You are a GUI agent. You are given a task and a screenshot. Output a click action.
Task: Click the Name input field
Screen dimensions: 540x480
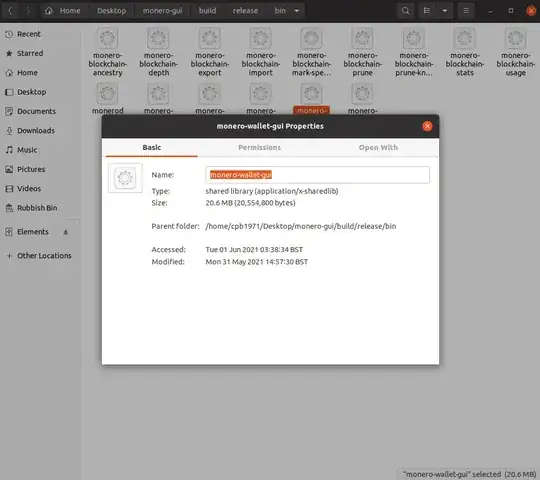click(317, 175)
